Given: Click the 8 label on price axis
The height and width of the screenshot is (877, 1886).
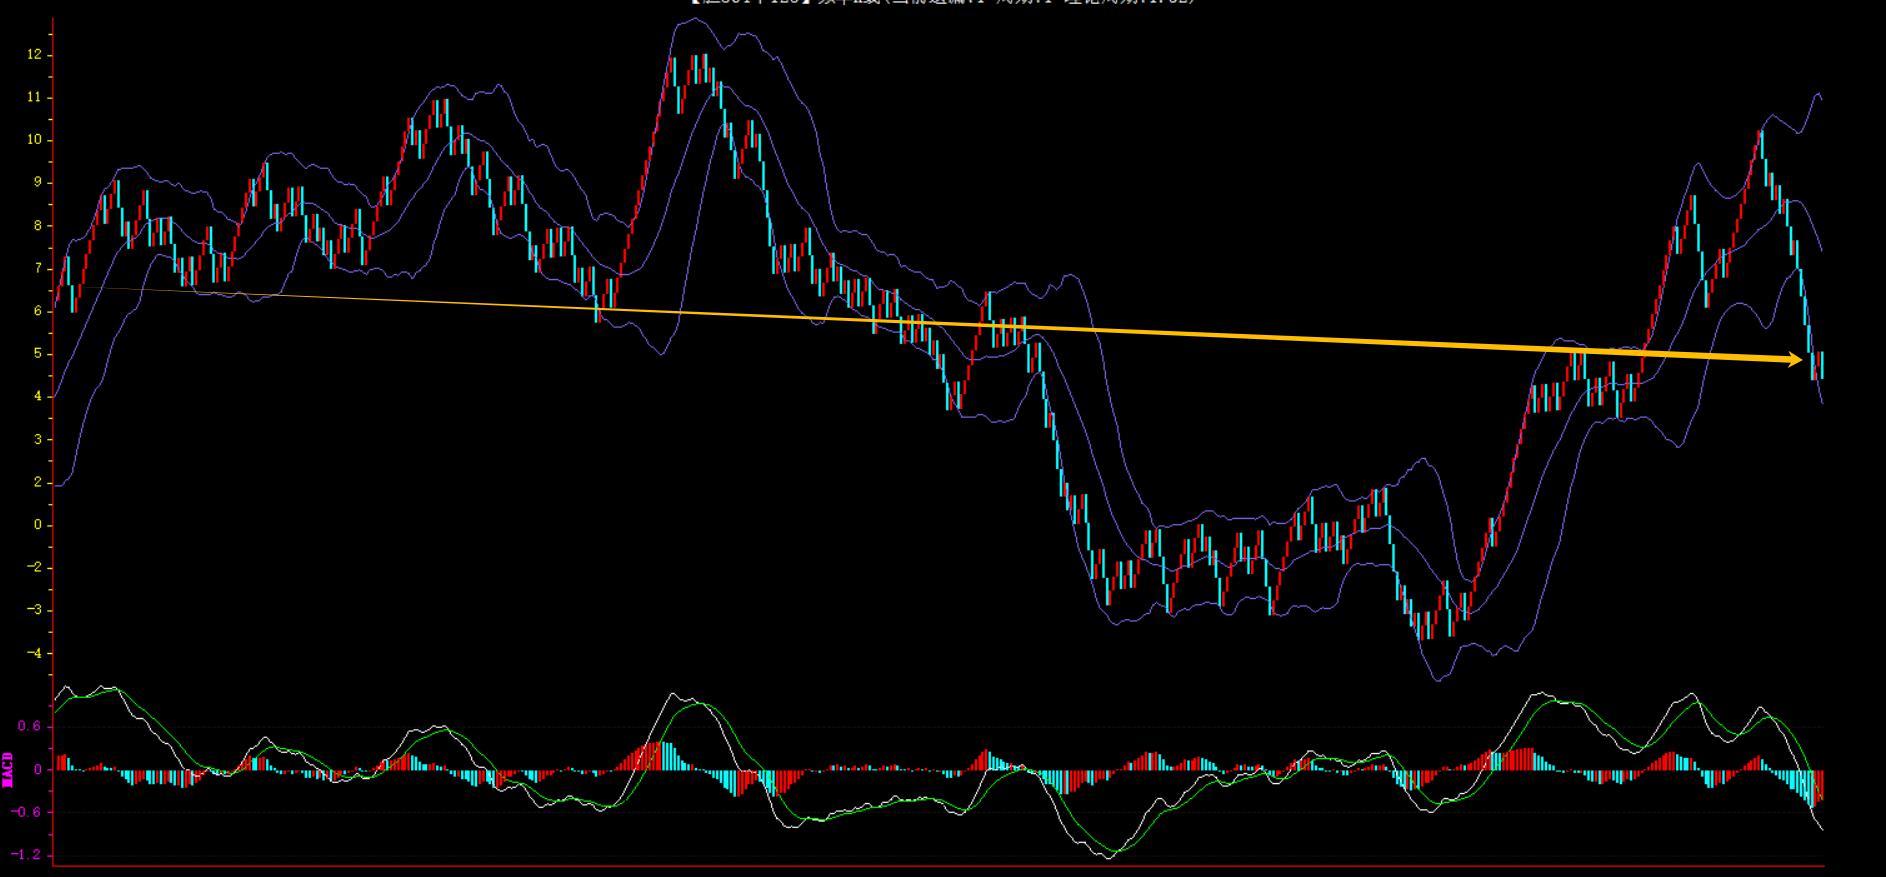Looking at the screenshot, I should coord(38,226).
